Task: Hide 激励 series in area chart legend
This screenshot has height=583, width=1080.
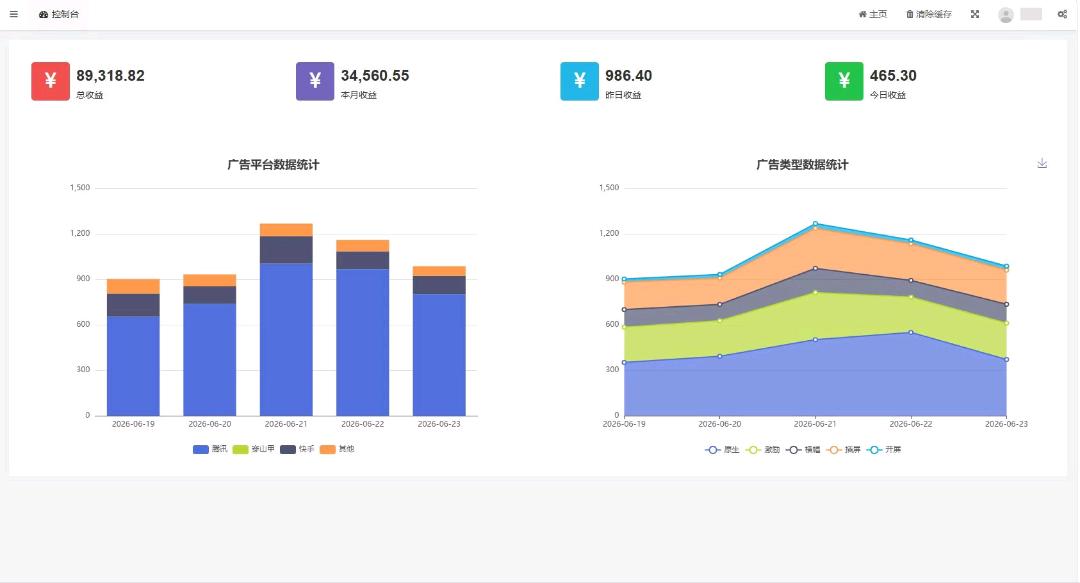Action: [x=762, y=450]
